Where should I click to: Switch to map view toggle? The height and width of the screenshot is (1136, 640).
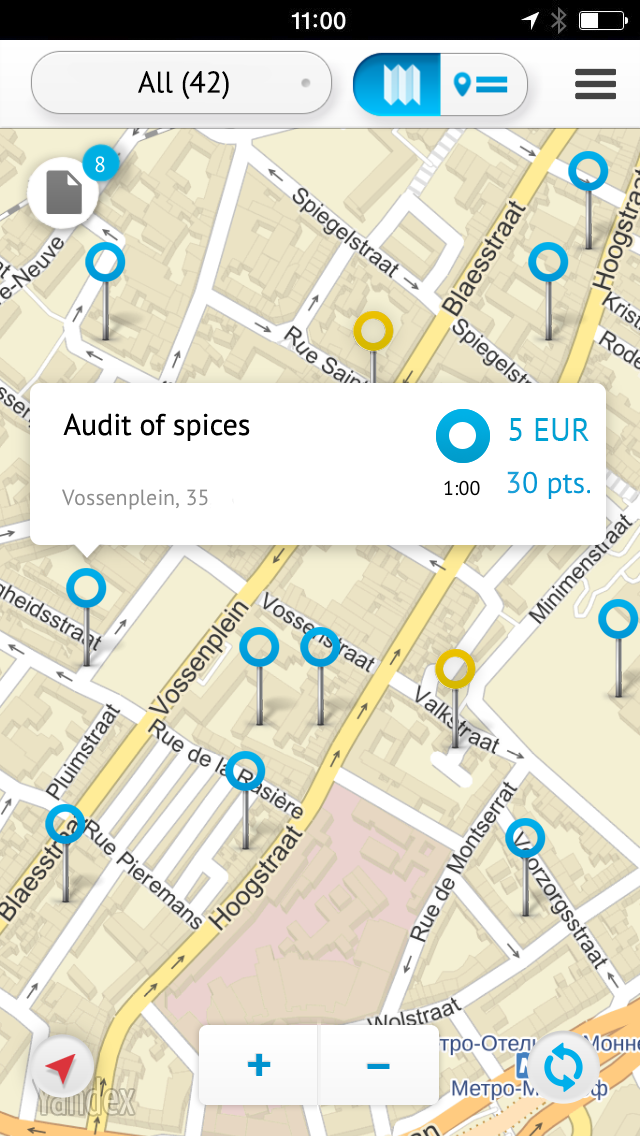click(397, 84)
